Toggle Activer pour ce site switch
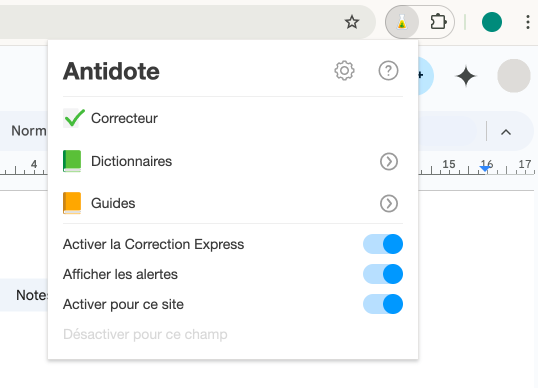538x388 pixels. [383, 304]
